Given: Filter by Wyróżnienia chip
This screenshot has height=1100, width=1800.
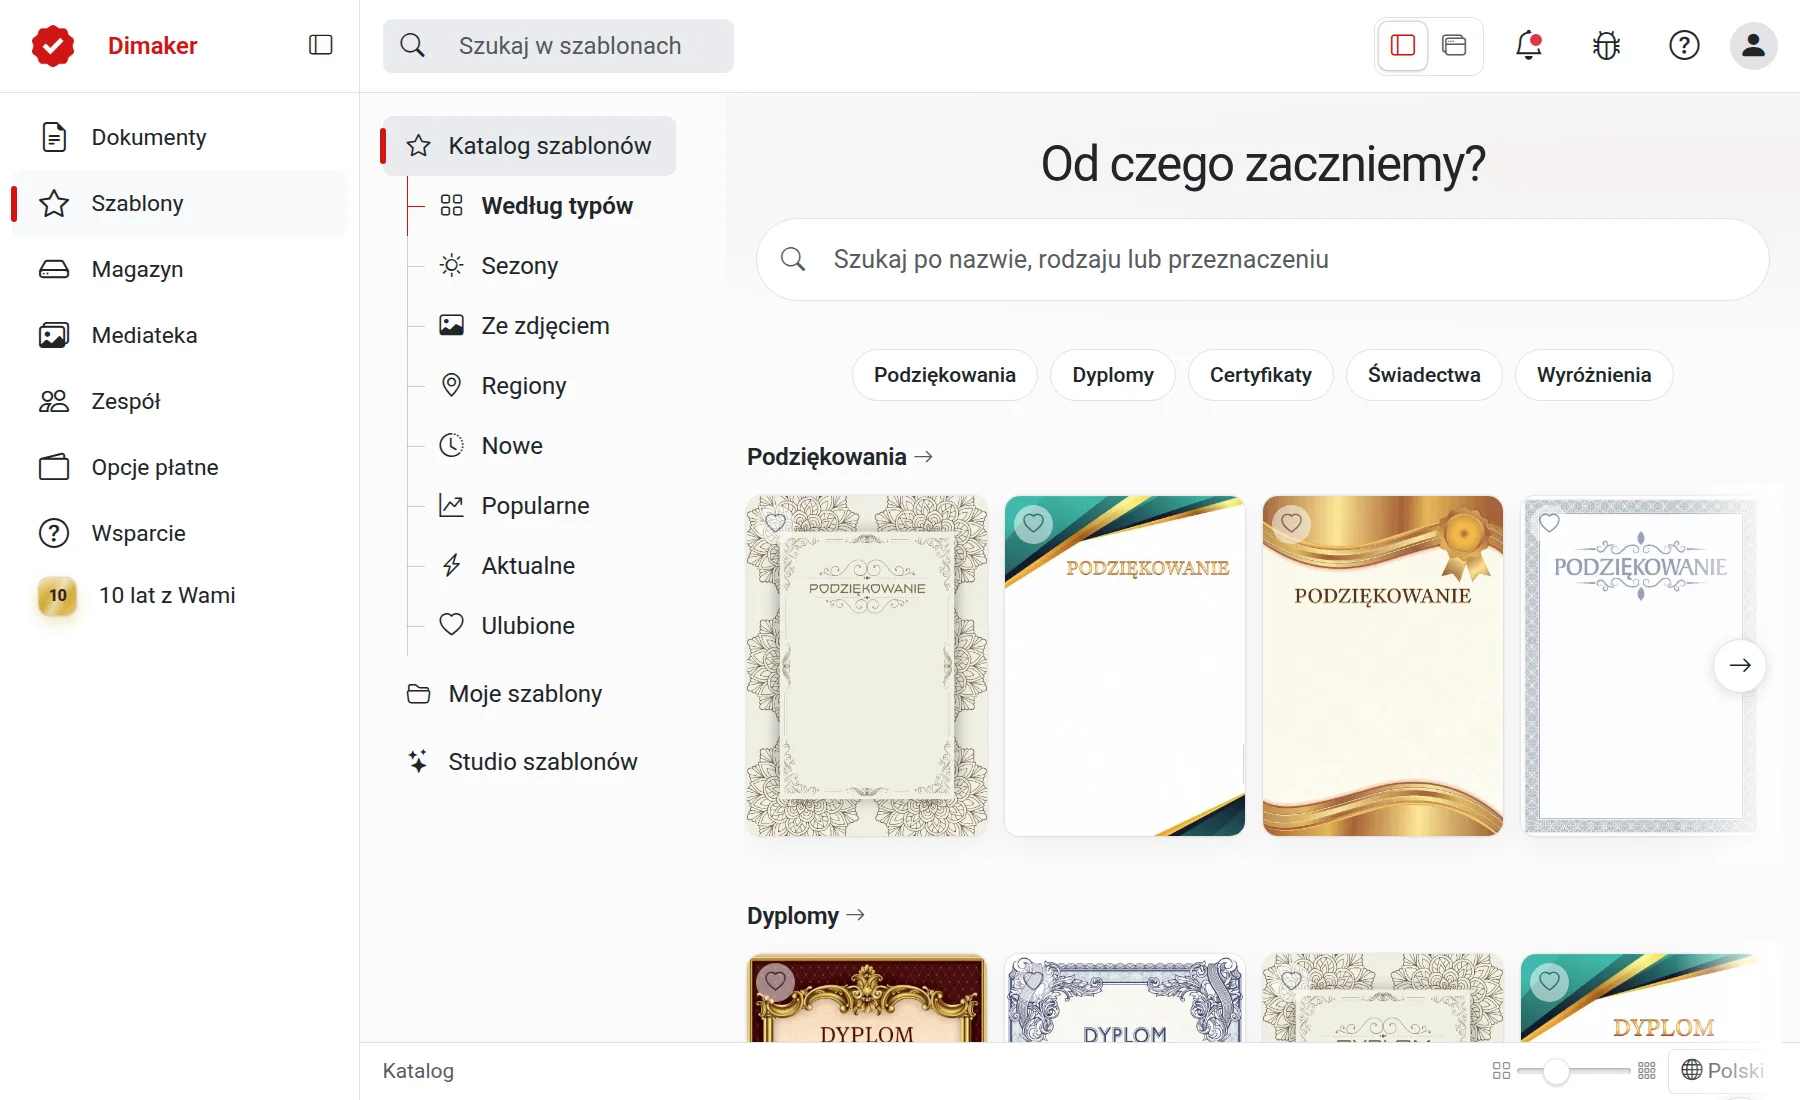Looking at the screenshot, I should tap(1594, 375).
